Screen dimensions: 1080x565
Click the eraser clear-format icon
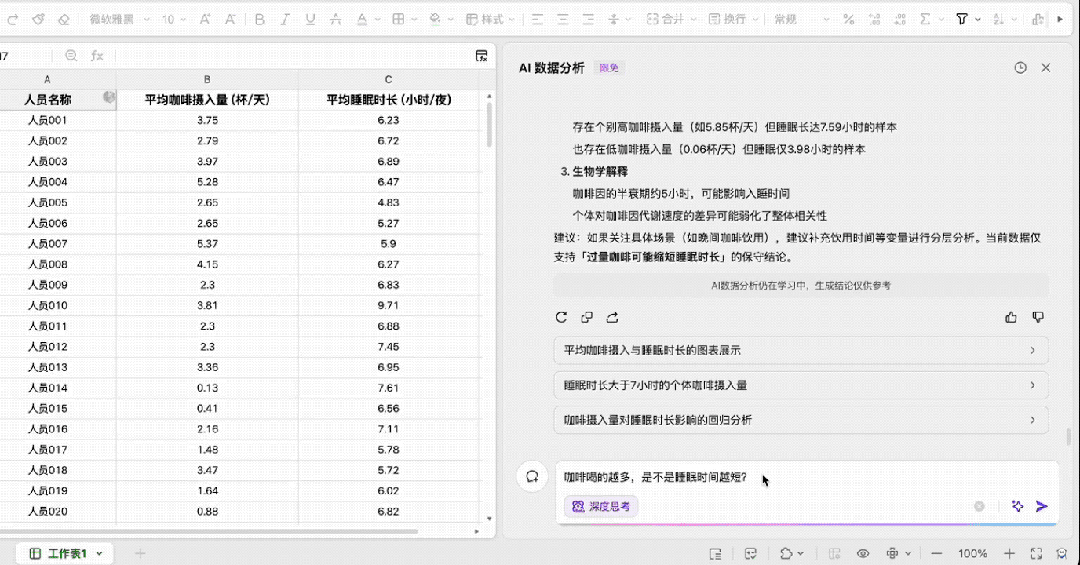pos(64,19)
